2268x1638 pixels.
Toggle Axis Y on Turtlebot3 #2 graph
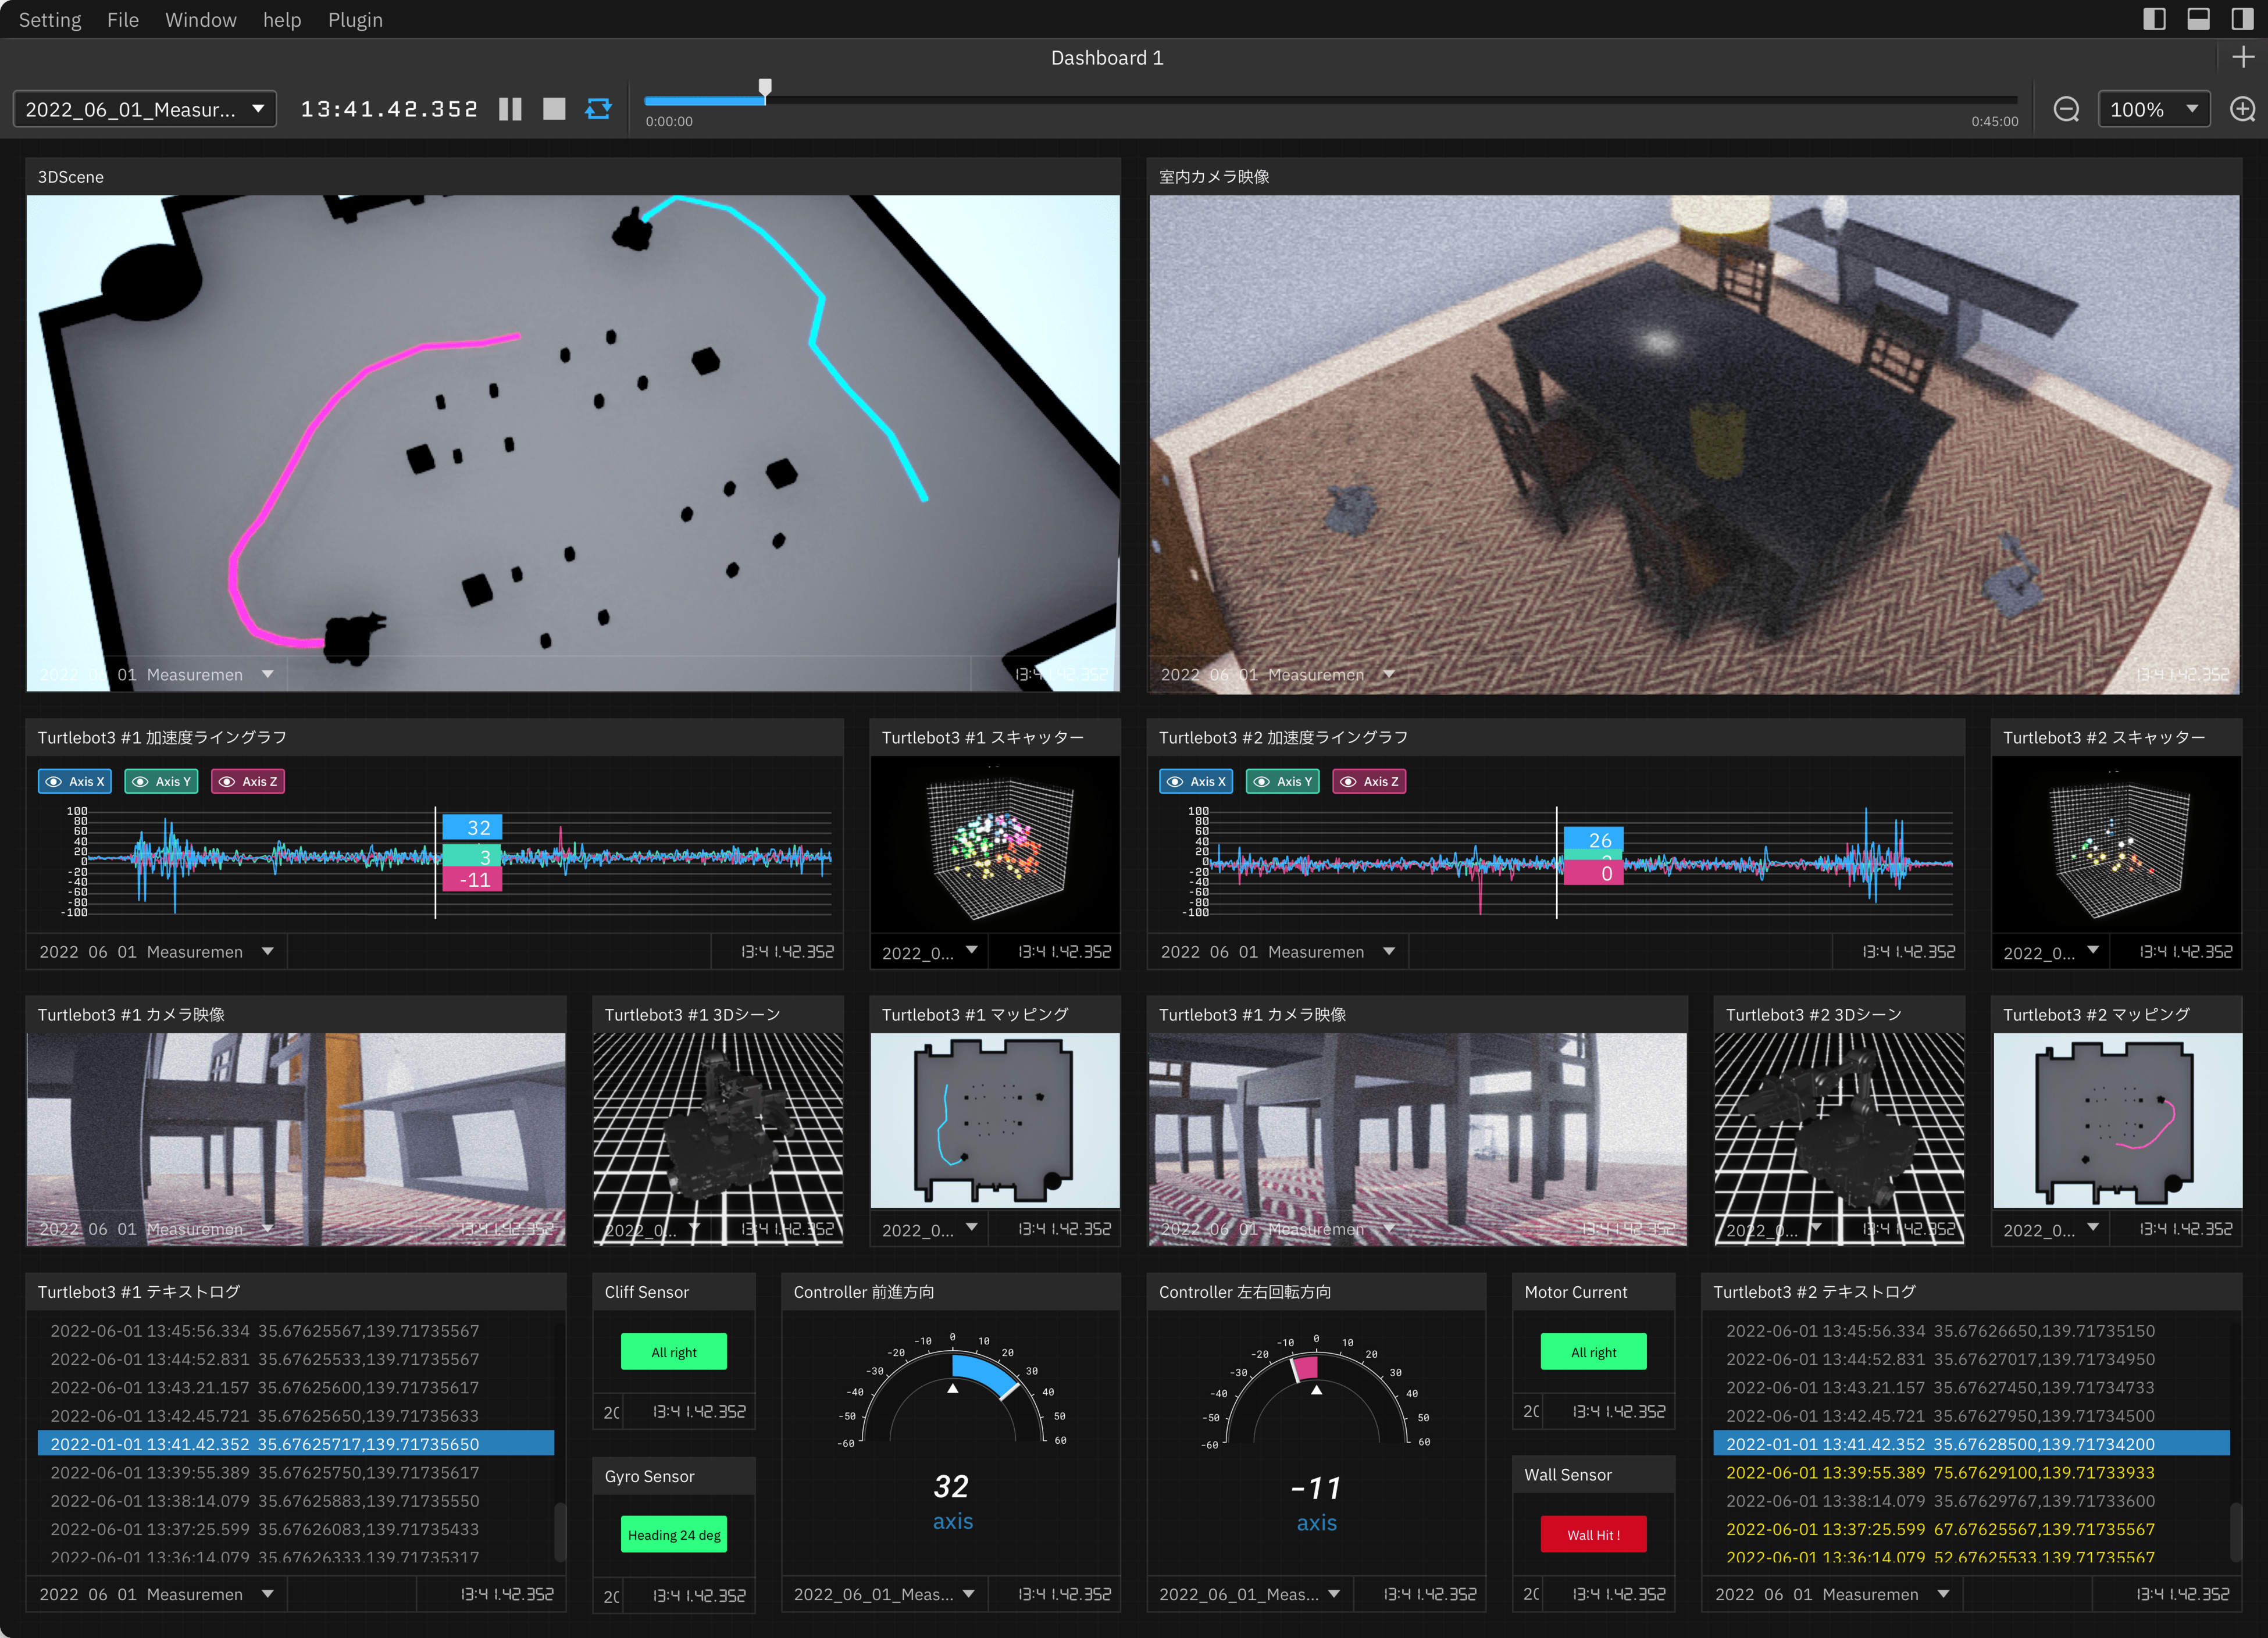(x=1283, y=781)
